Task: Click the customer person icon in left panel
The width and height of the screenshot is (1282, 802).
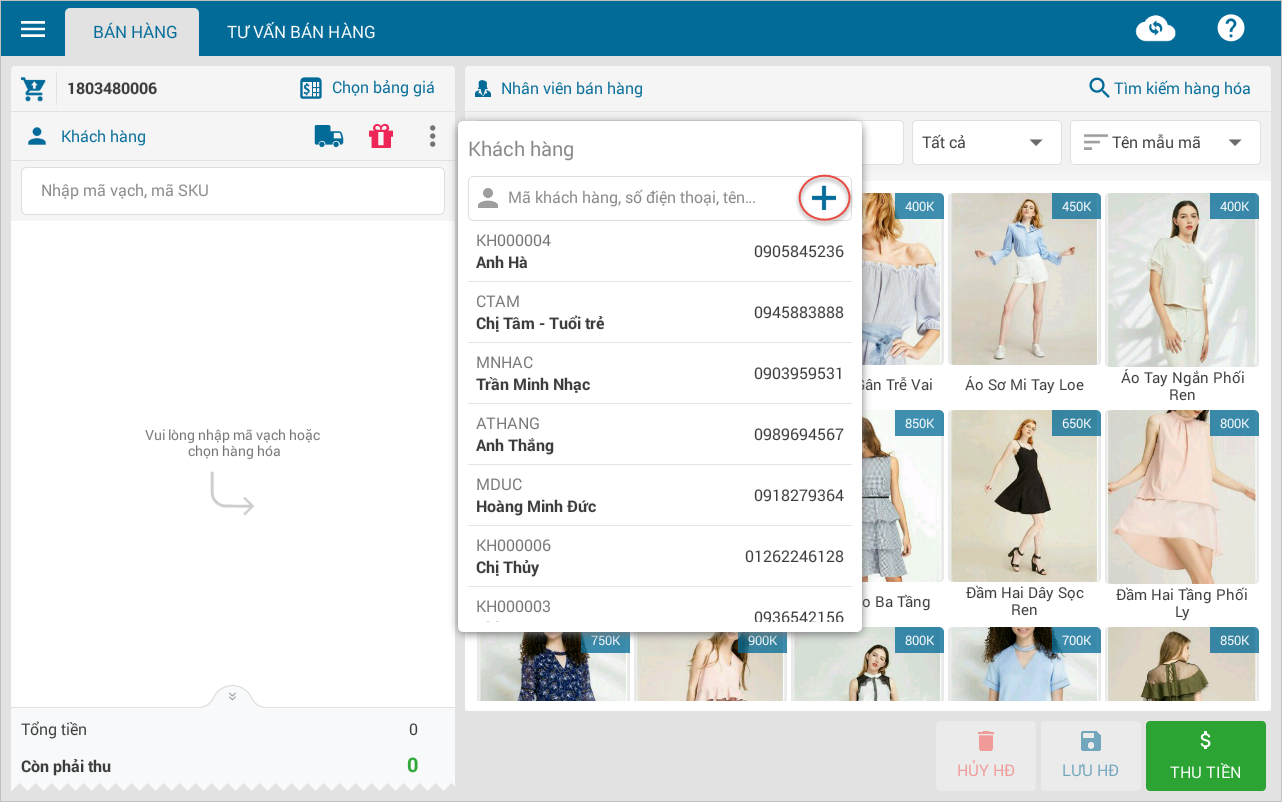Action: pyautogui.click(x=37, y=136)
